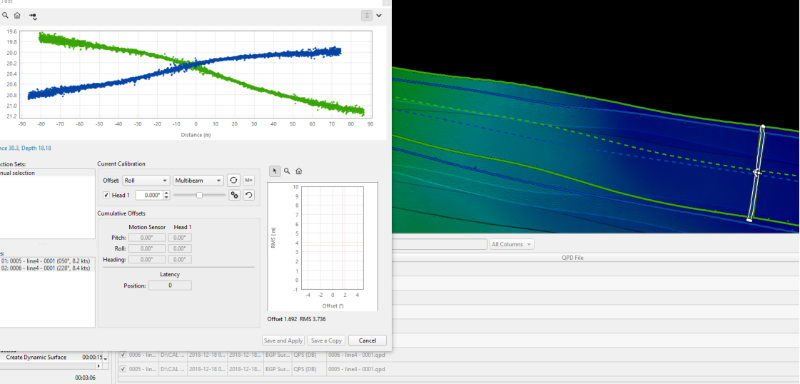
Task: Open the Multibeam system dropdown
Action: click(x=198, y=181)
